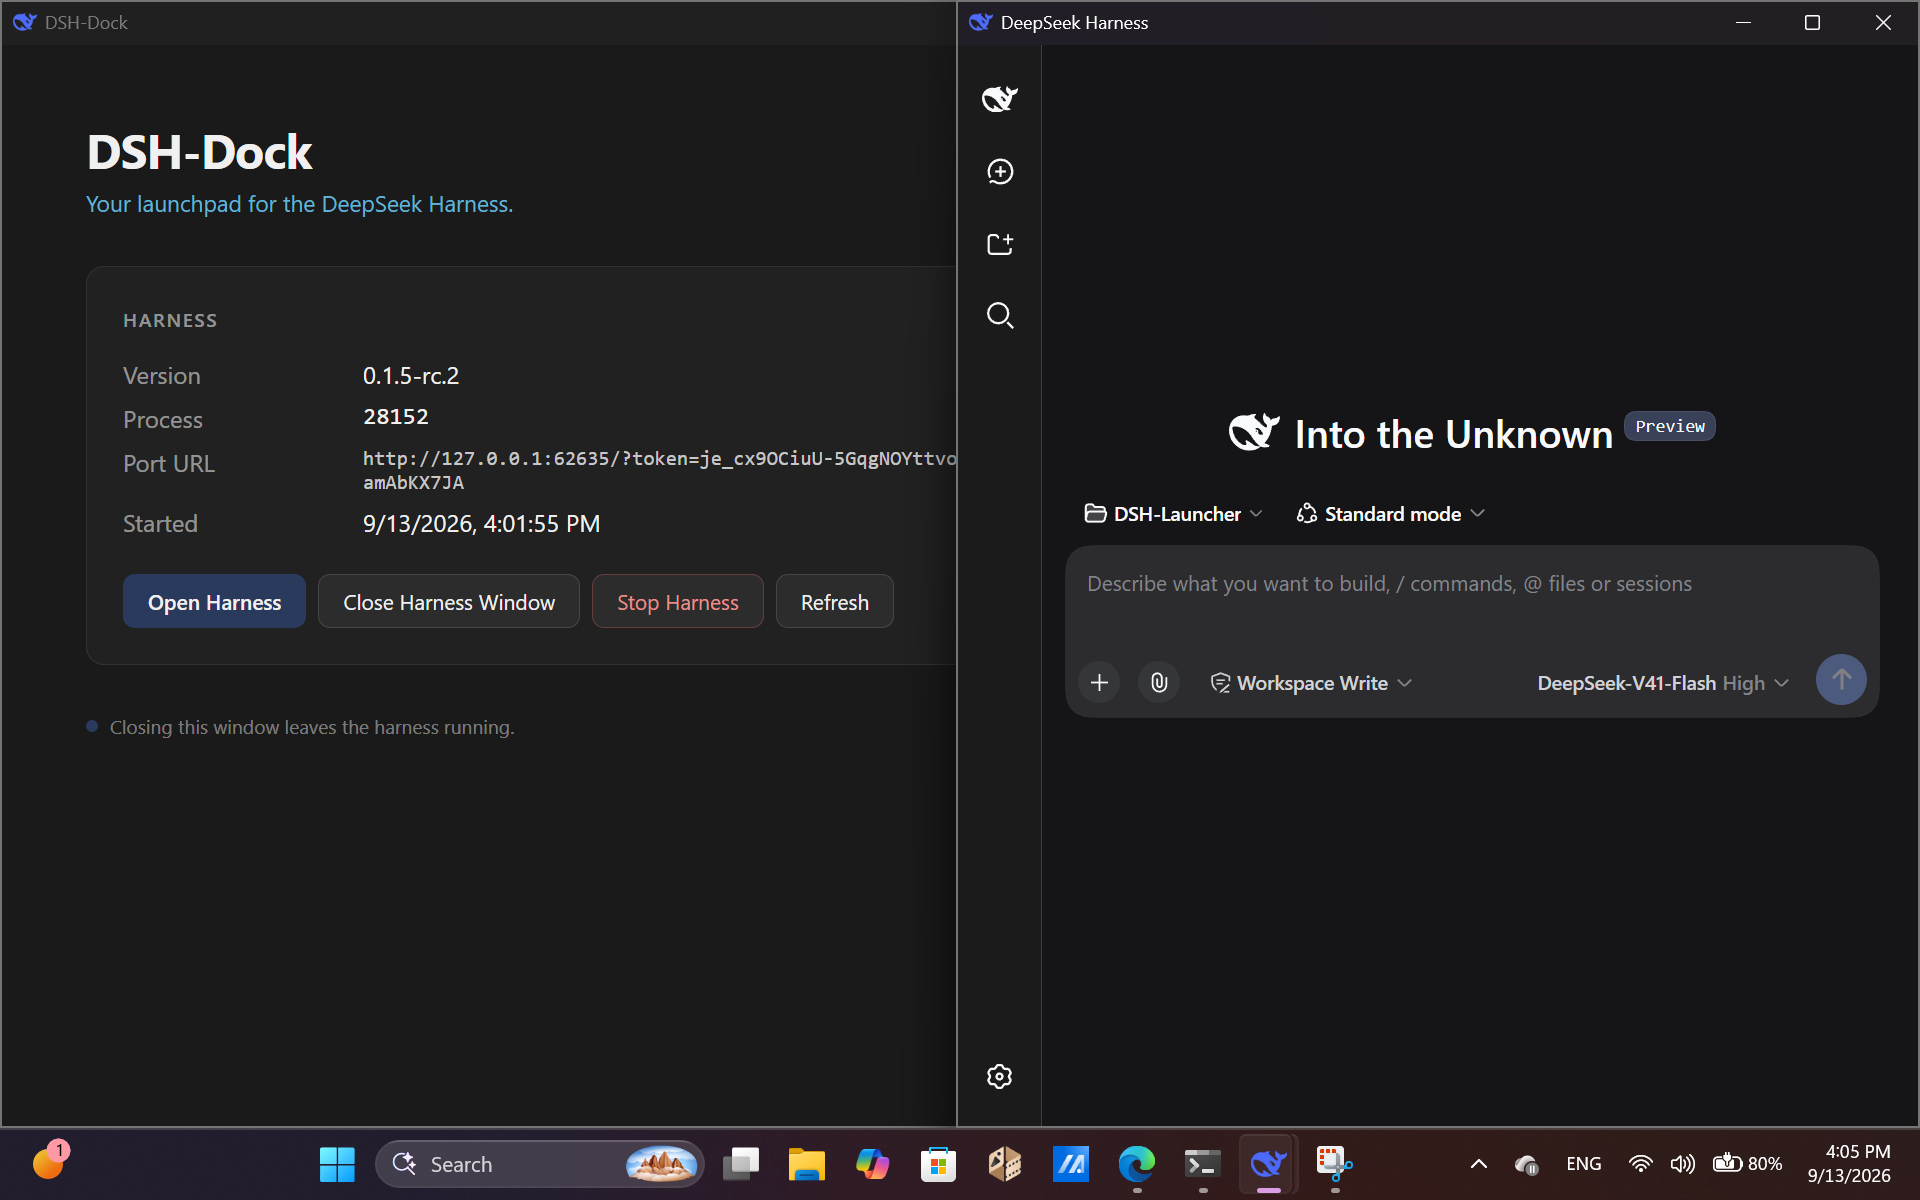Expand the DSH-Launcher folder dropdown
The image size is (1920, 1200).
[1173, 513]
